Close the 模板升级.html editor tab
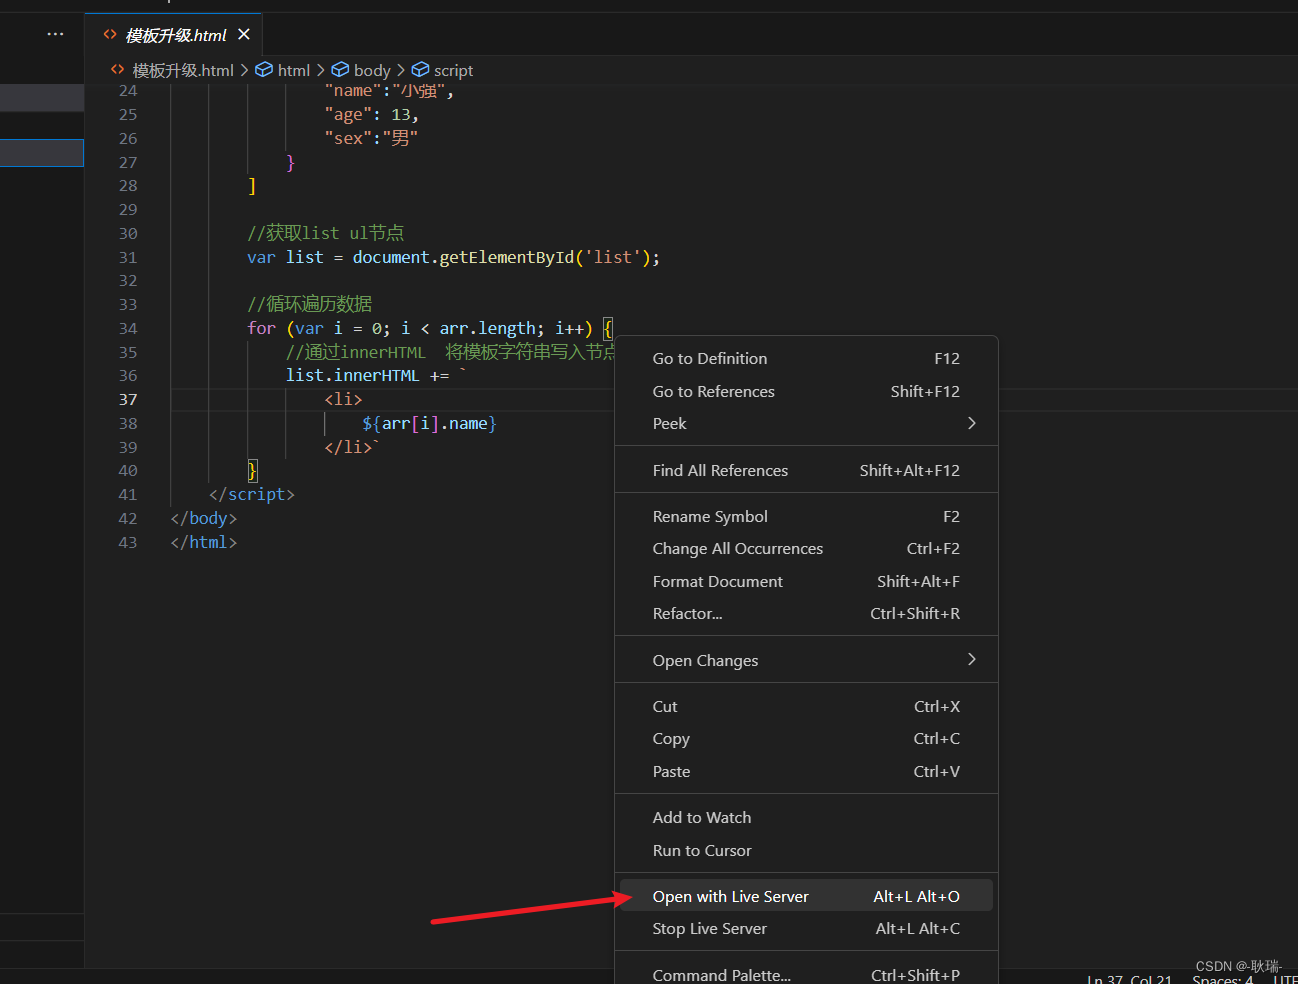Screen dimensions: 1298x984 (x=244, y=34)
